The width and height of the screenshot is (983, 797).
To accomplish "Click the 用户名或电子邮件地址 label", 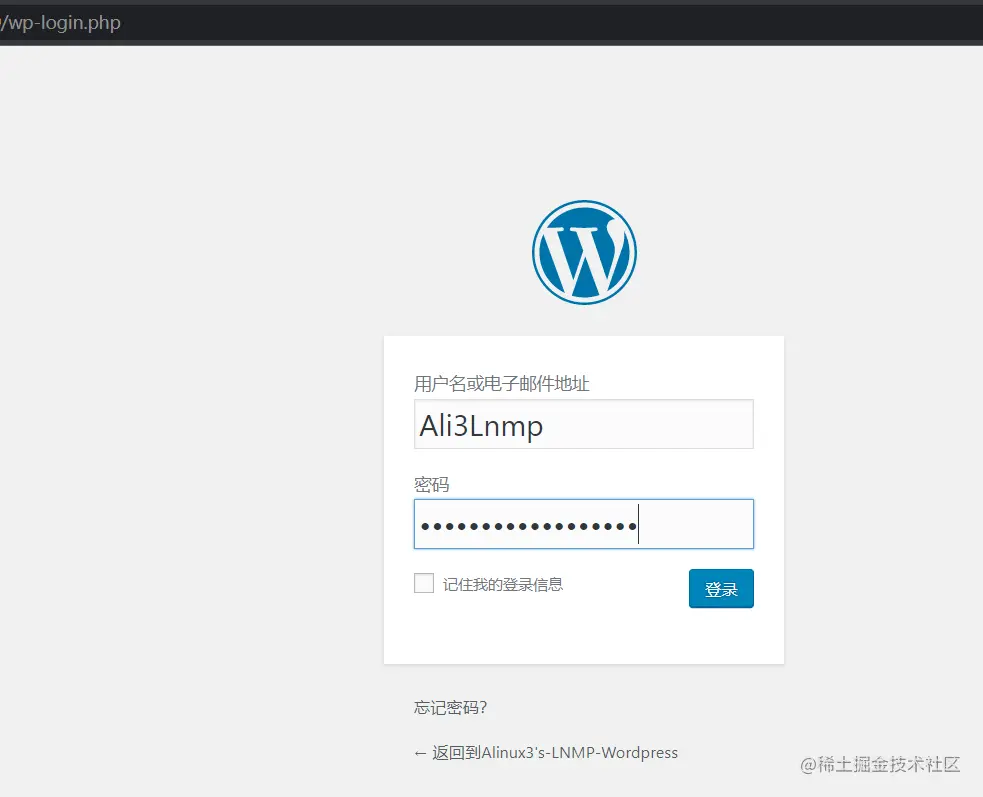I will 502,383.
